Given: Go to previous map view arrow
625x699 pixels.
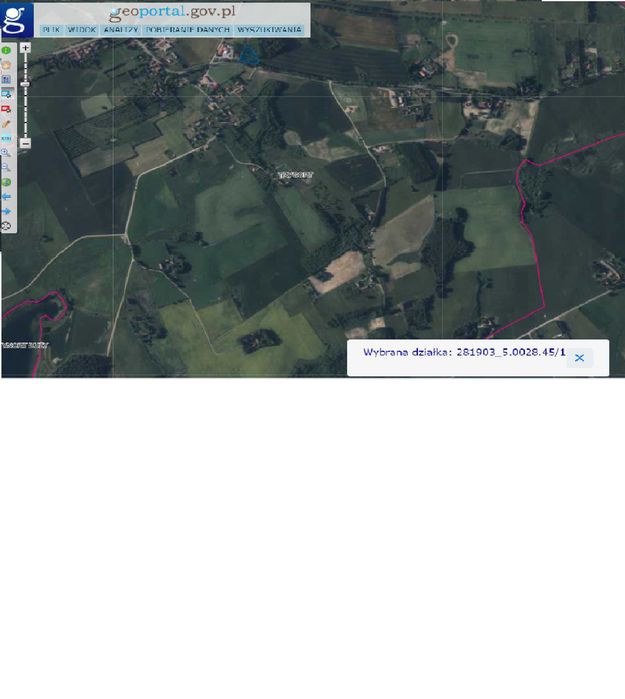Looking at the screenshot, I should pos(6,197).
